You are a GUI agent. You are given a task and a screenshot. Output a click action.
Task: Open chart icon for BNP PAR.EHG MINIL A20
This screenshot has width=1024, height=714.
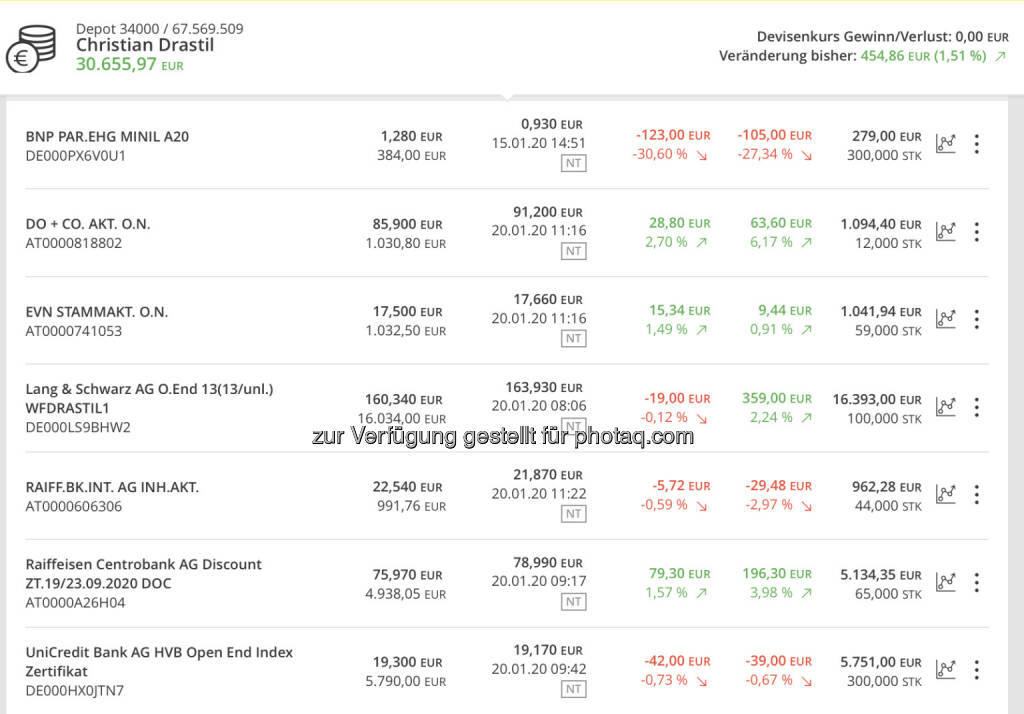click(x=945, y=144)
